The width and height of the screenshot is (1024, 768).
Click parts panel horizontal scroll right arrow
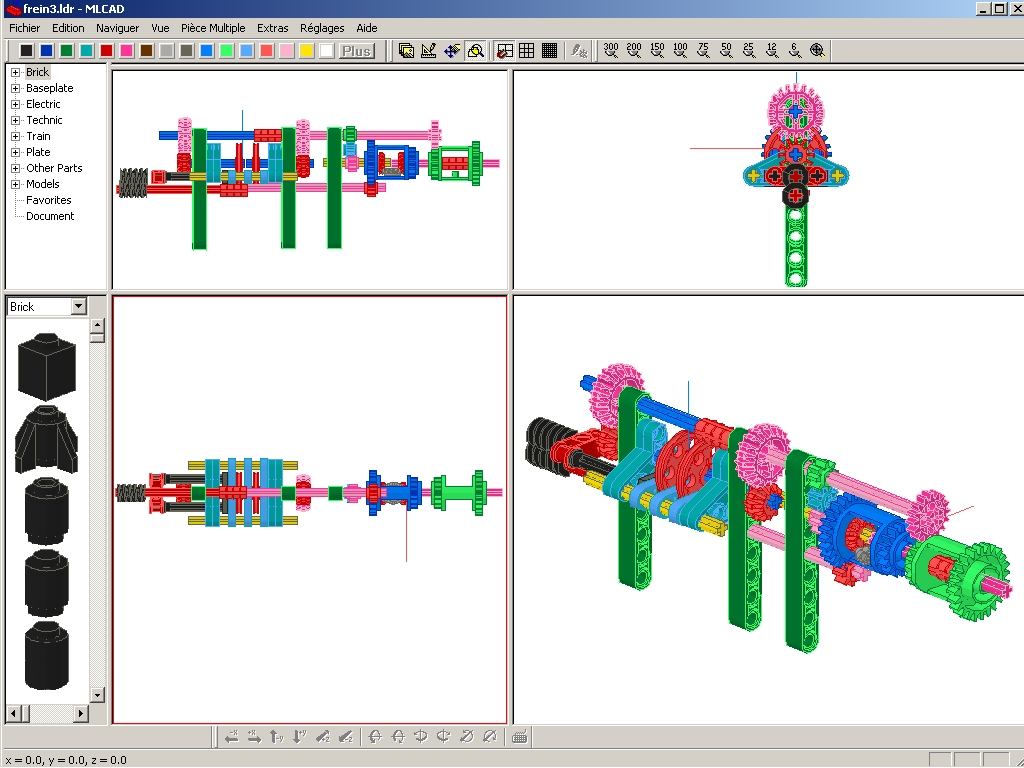81,713
